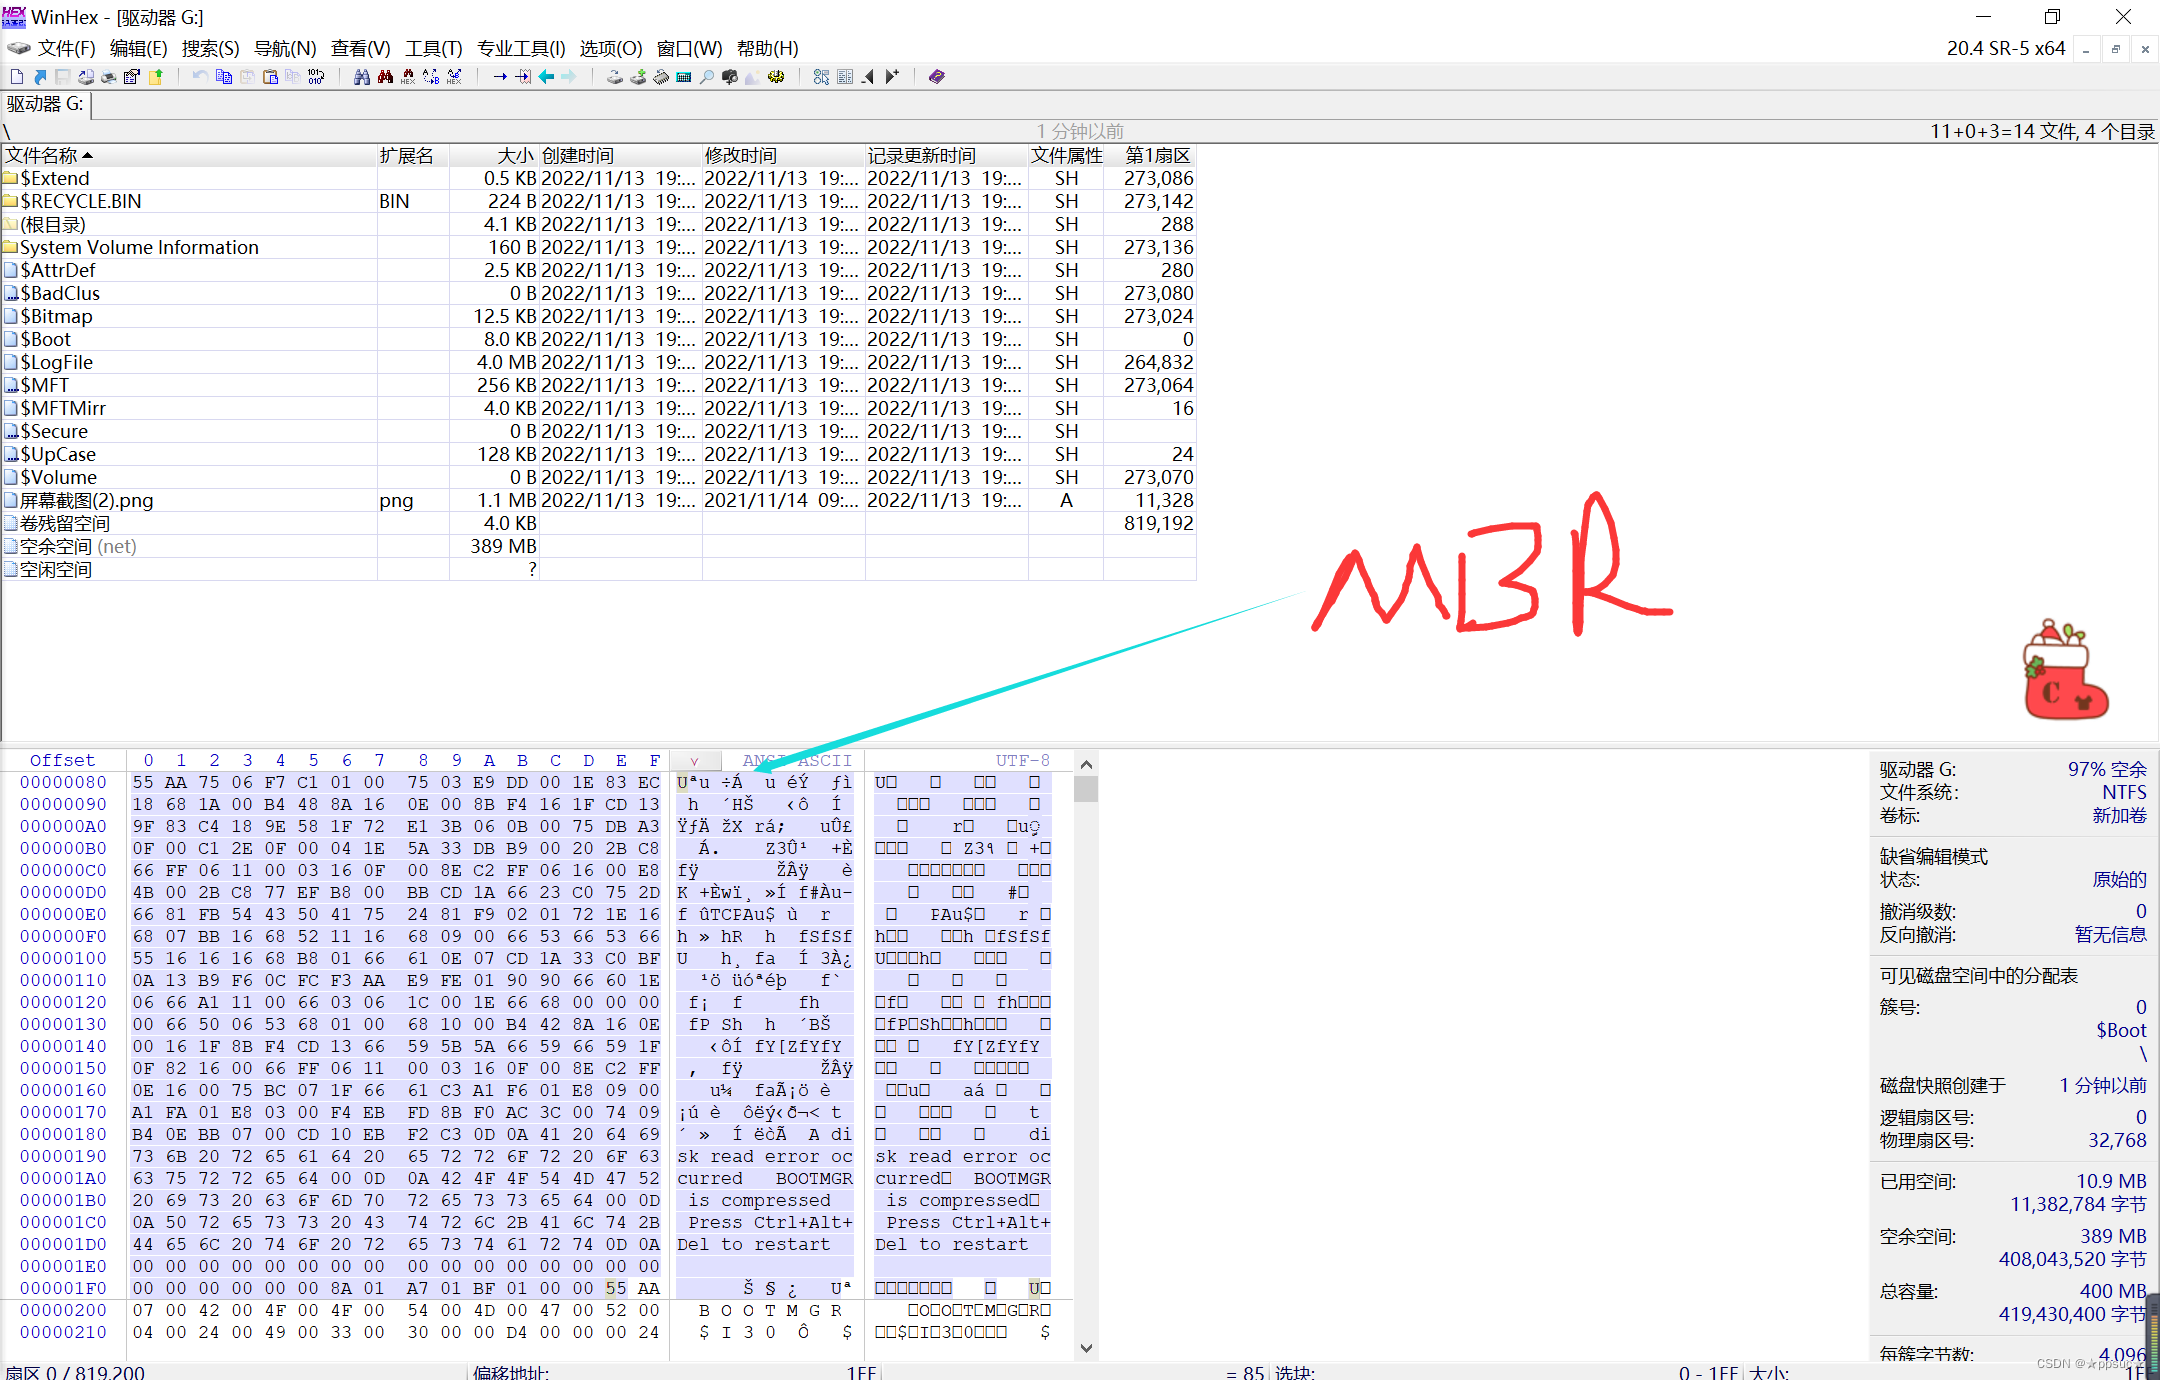The image size is (2160, 1380).
Task: Select the $MFT file row
Action: click(x=598, y=386)
